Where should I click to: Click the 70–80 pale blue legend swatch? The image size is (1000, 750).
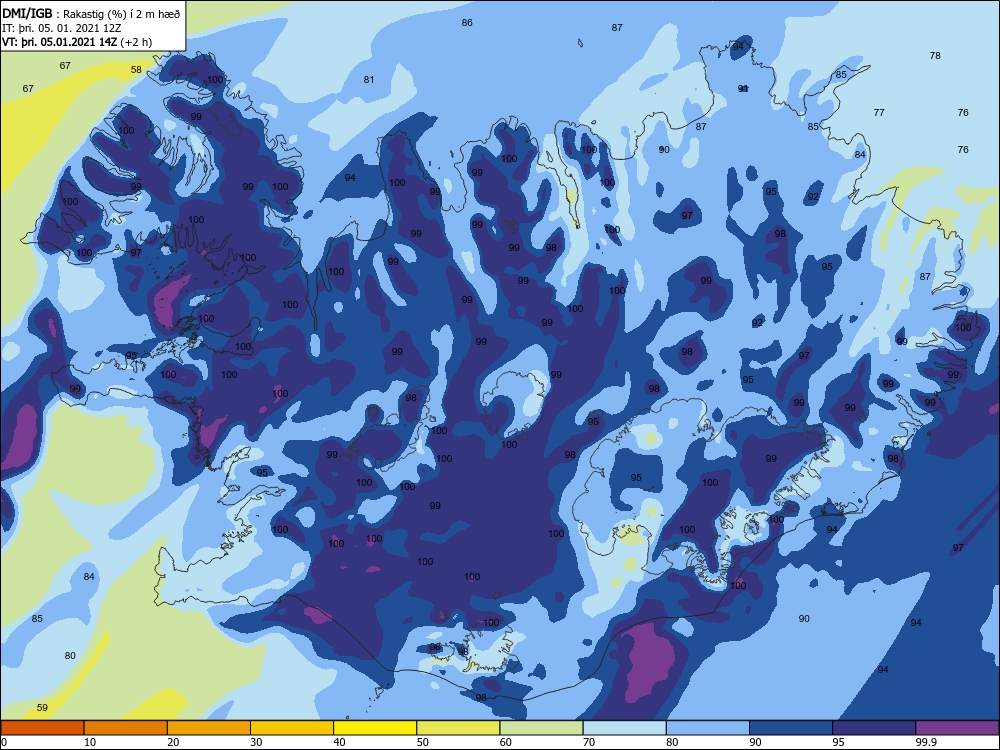[624, 728]
